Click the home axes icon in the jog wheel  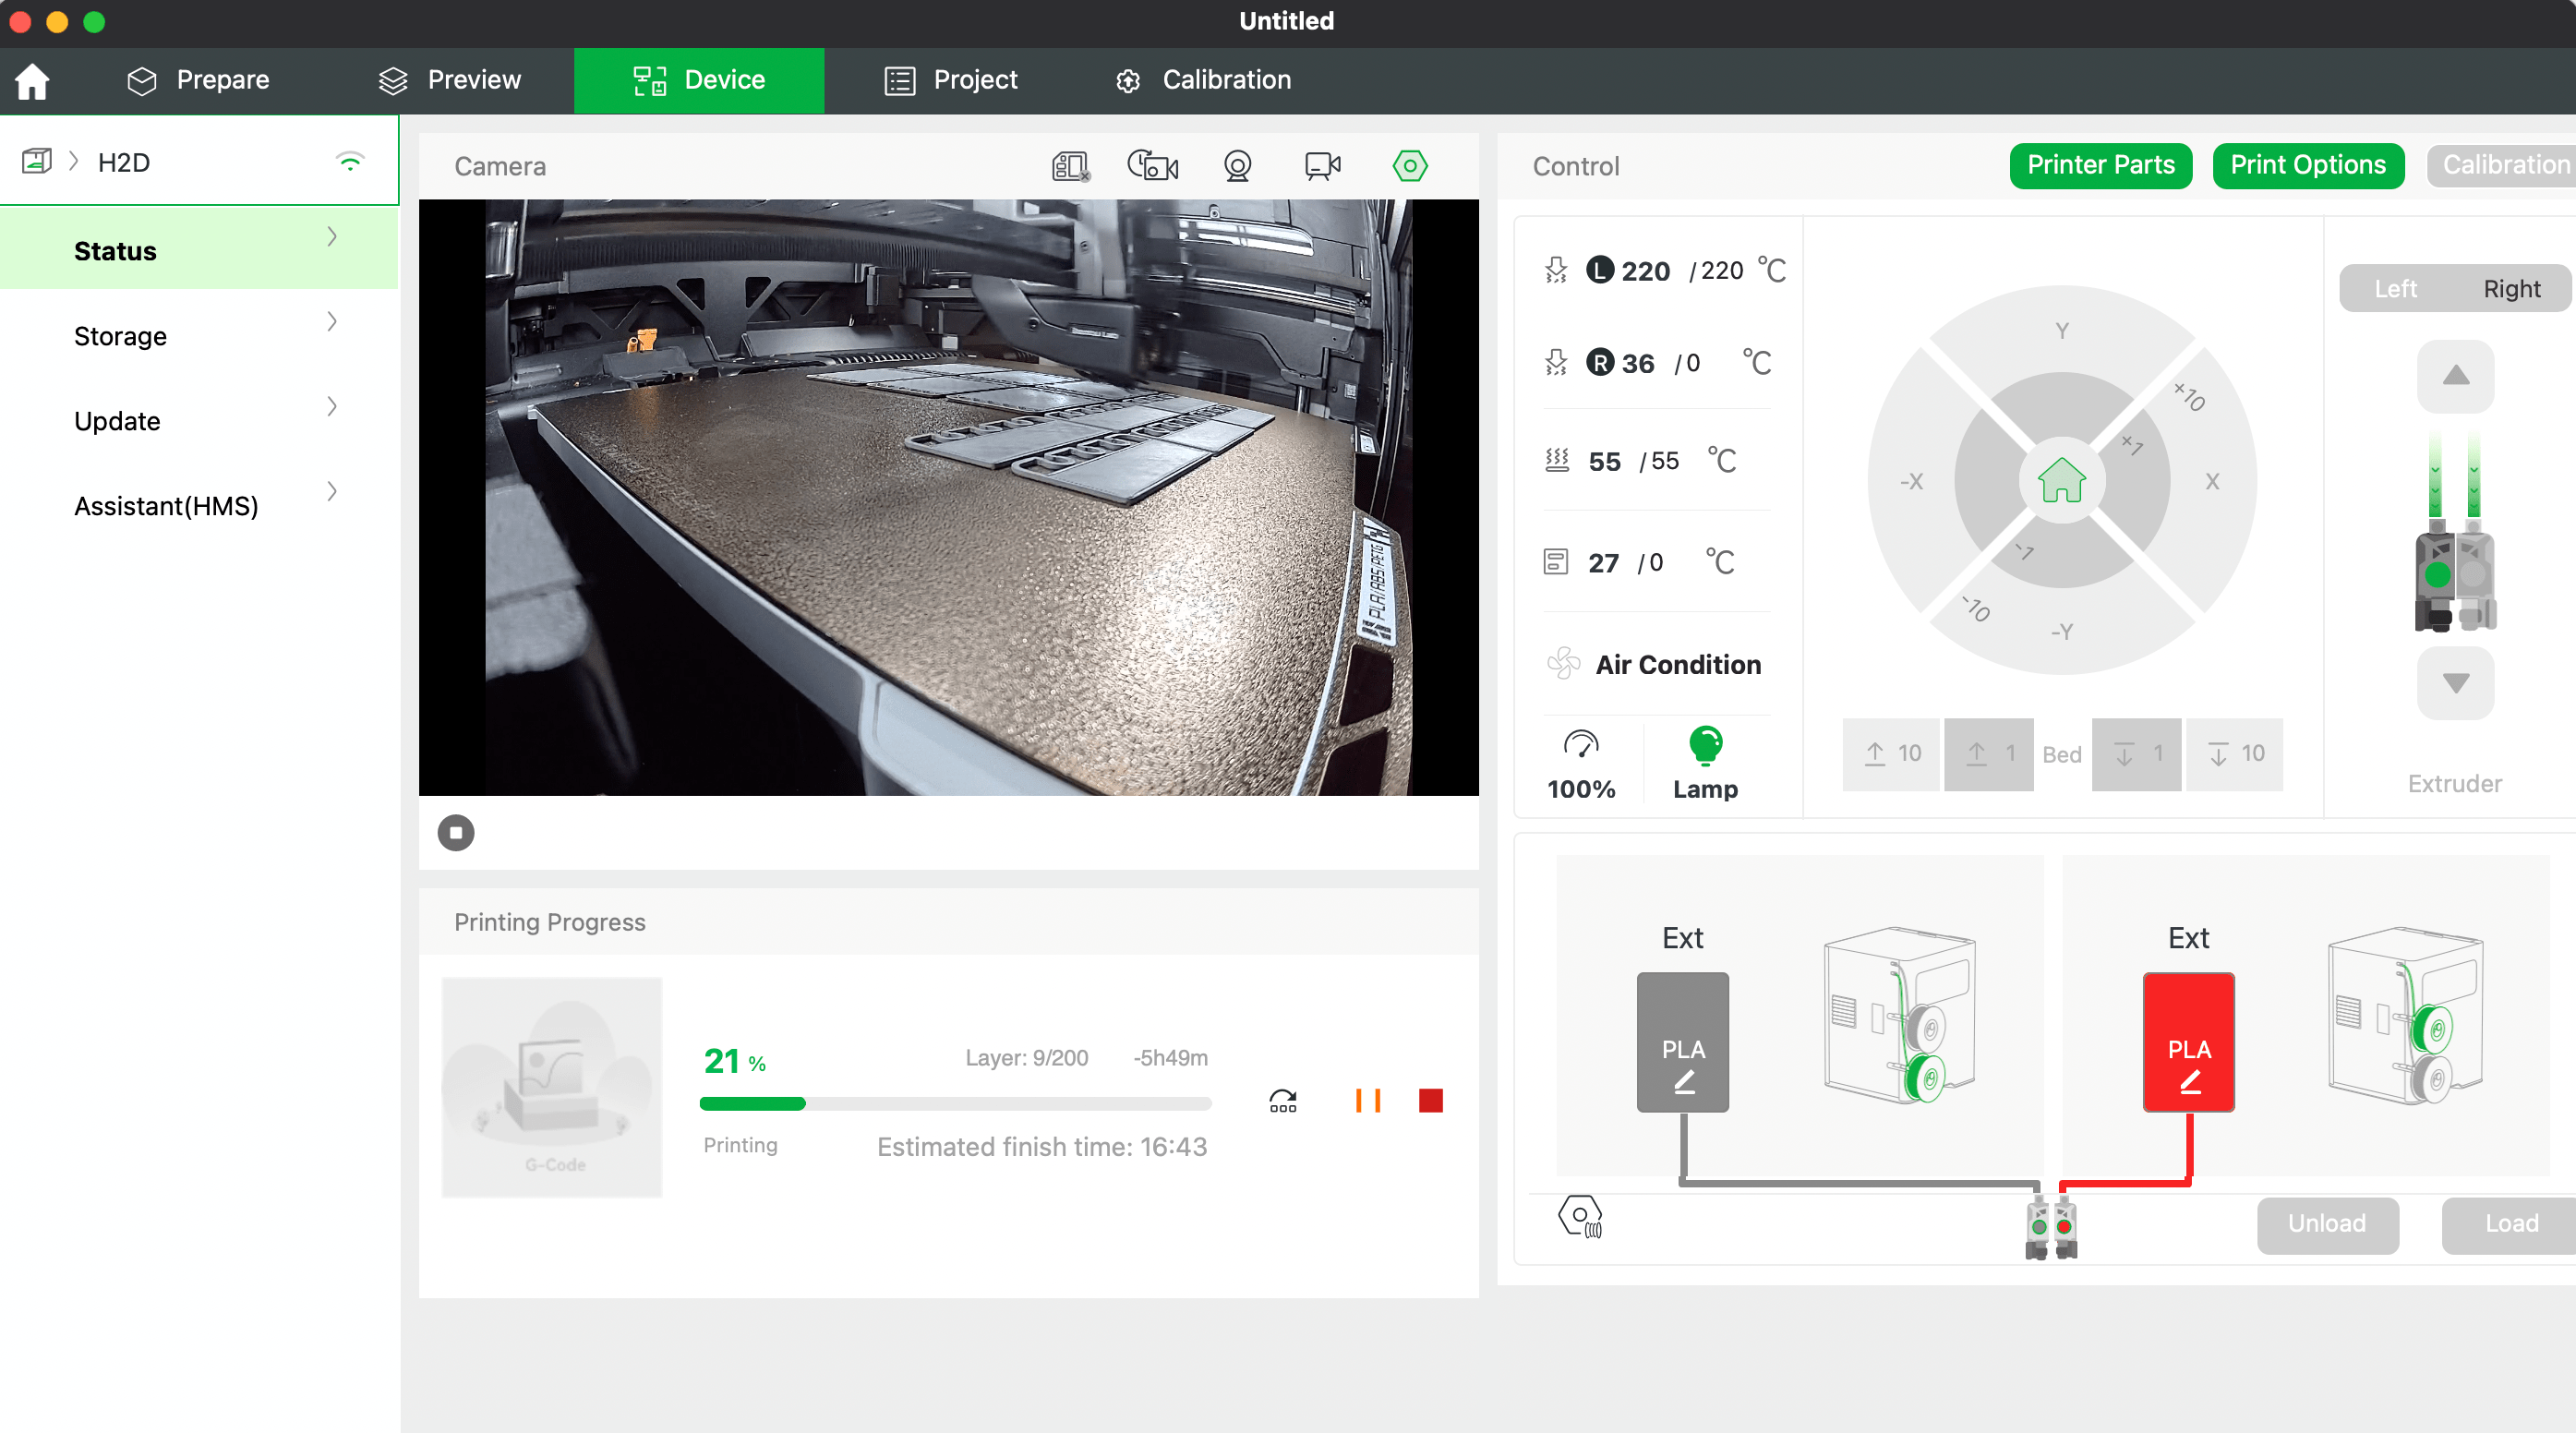click(x=2061, y=481)
